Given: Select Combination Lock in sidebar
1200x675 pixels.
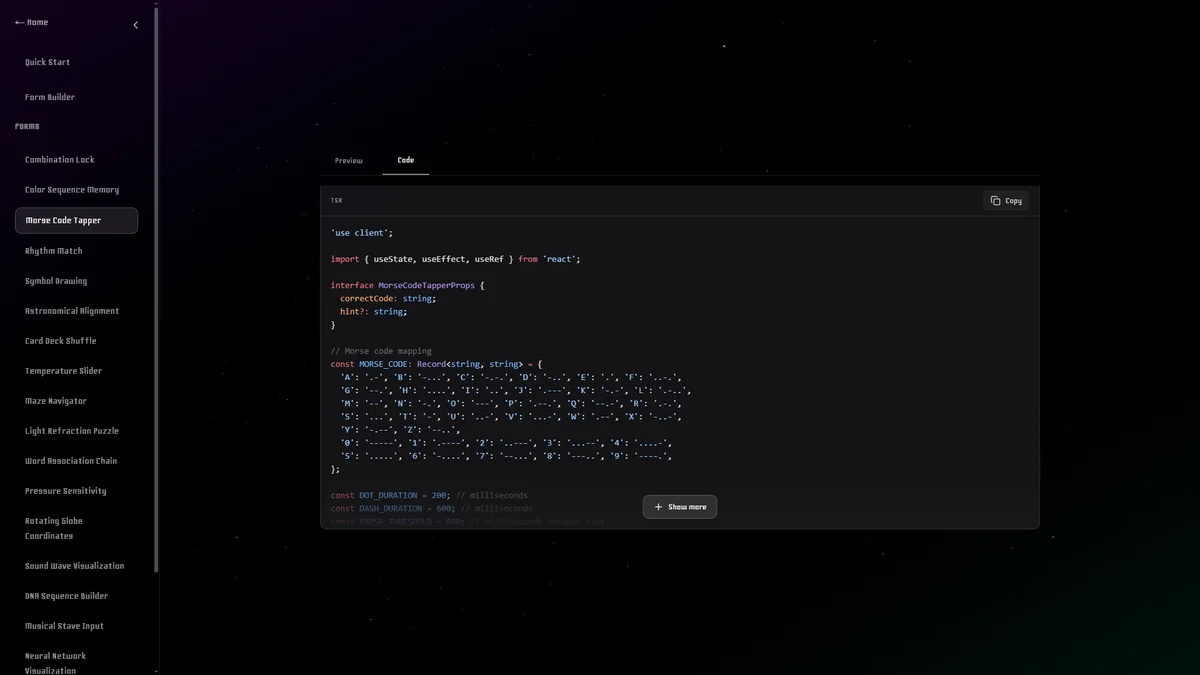Looking at the screenshot, I should [60, 160].
